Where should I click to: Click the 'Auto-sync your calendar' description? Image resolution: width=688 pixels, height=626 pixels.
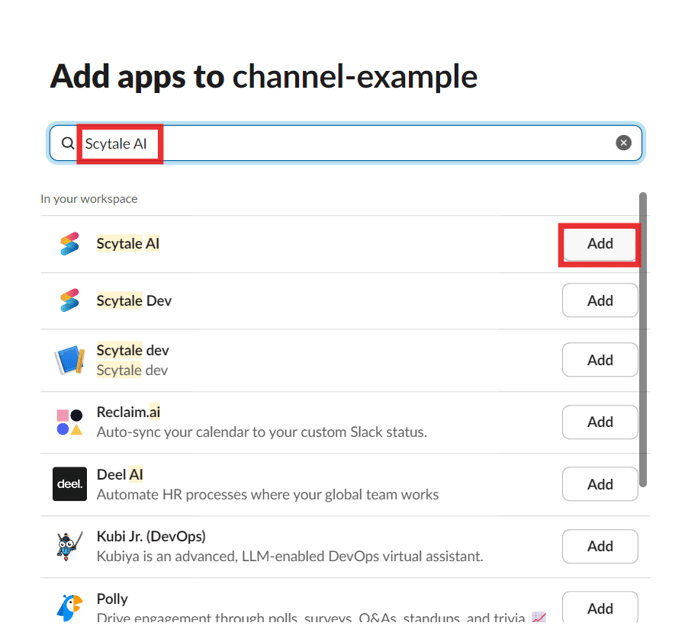click(x=262, y=432)
